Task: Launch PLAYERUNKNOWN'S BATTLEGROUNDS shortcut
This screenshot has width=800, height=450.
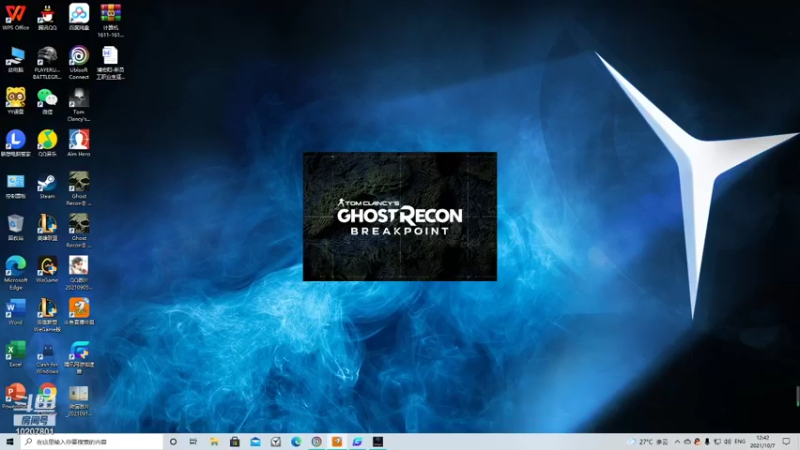Action: 47,63
